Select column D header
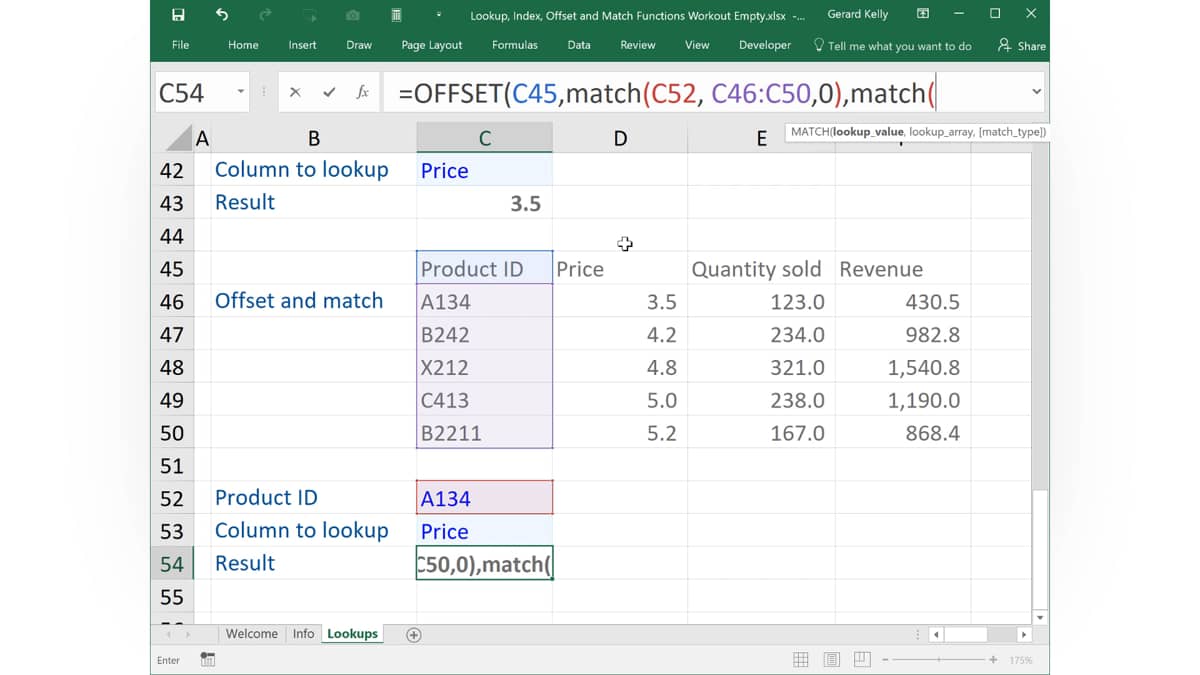The image size is (1200, 675). [620, 138]
